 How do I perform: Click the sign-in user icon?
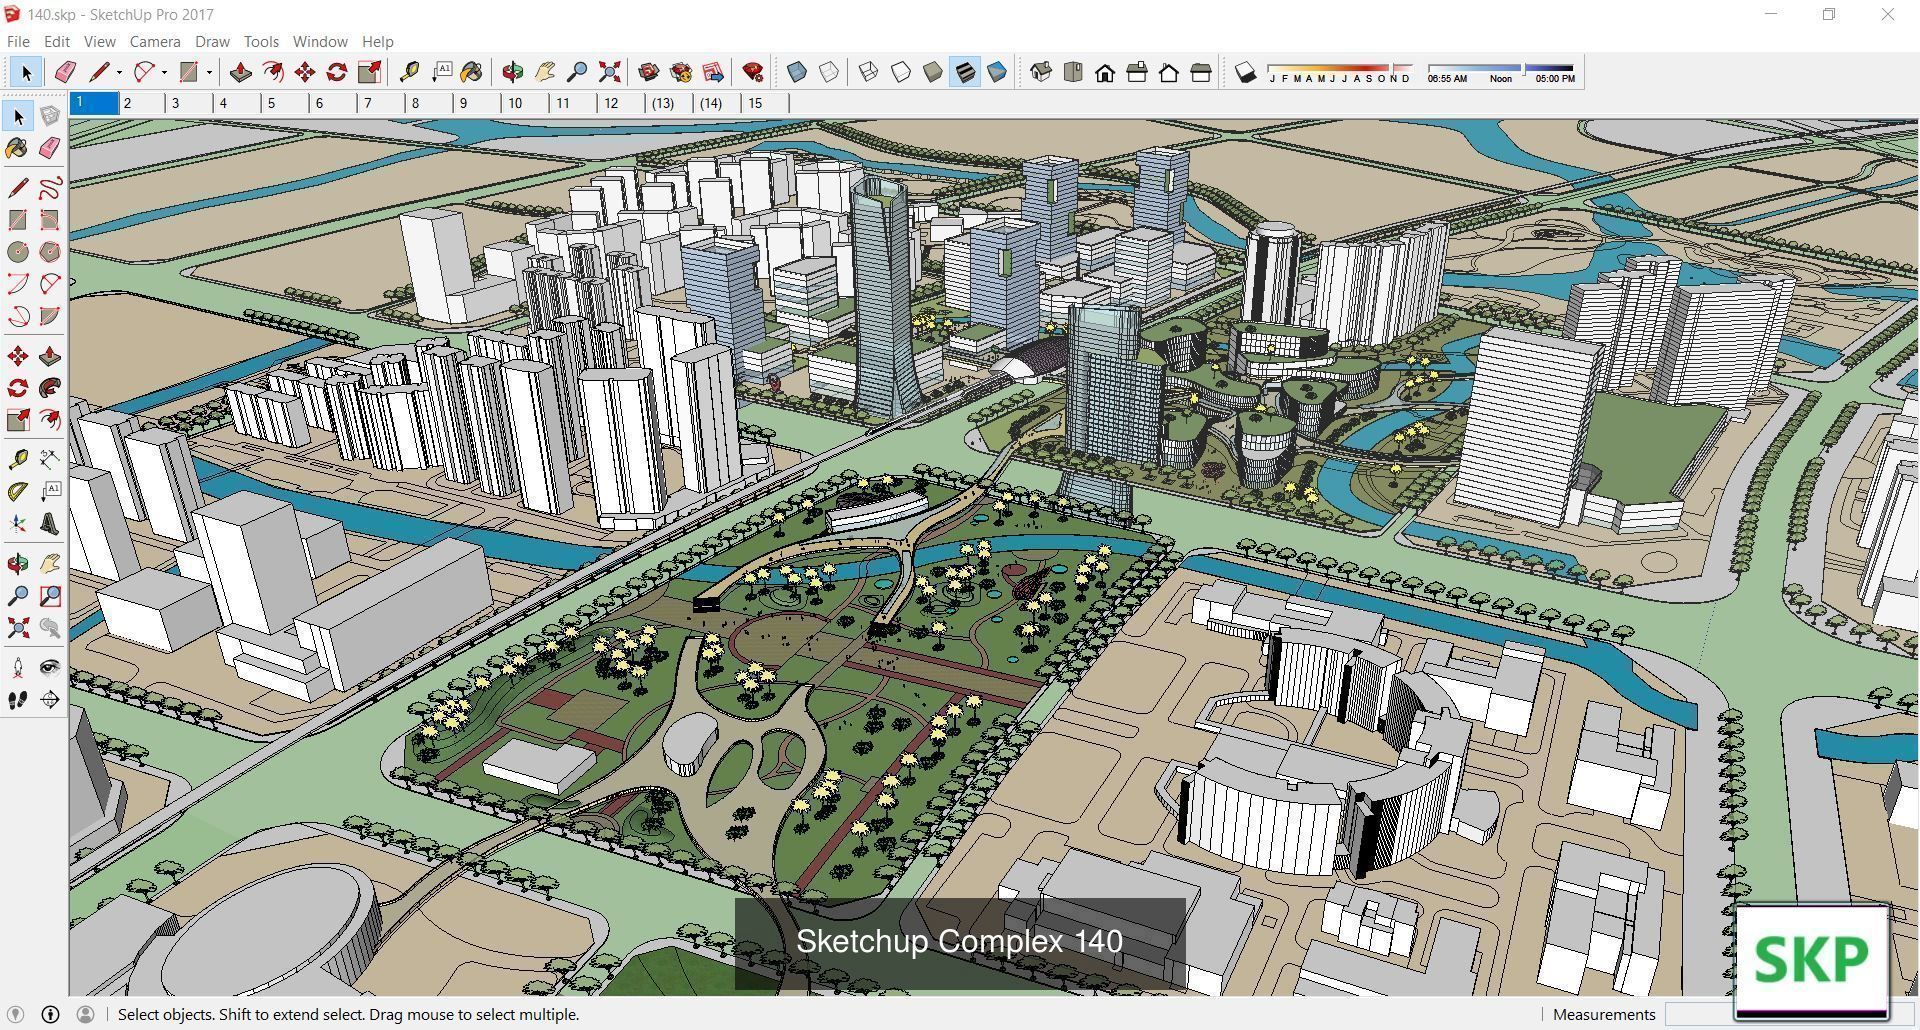tap(86, 1014)
